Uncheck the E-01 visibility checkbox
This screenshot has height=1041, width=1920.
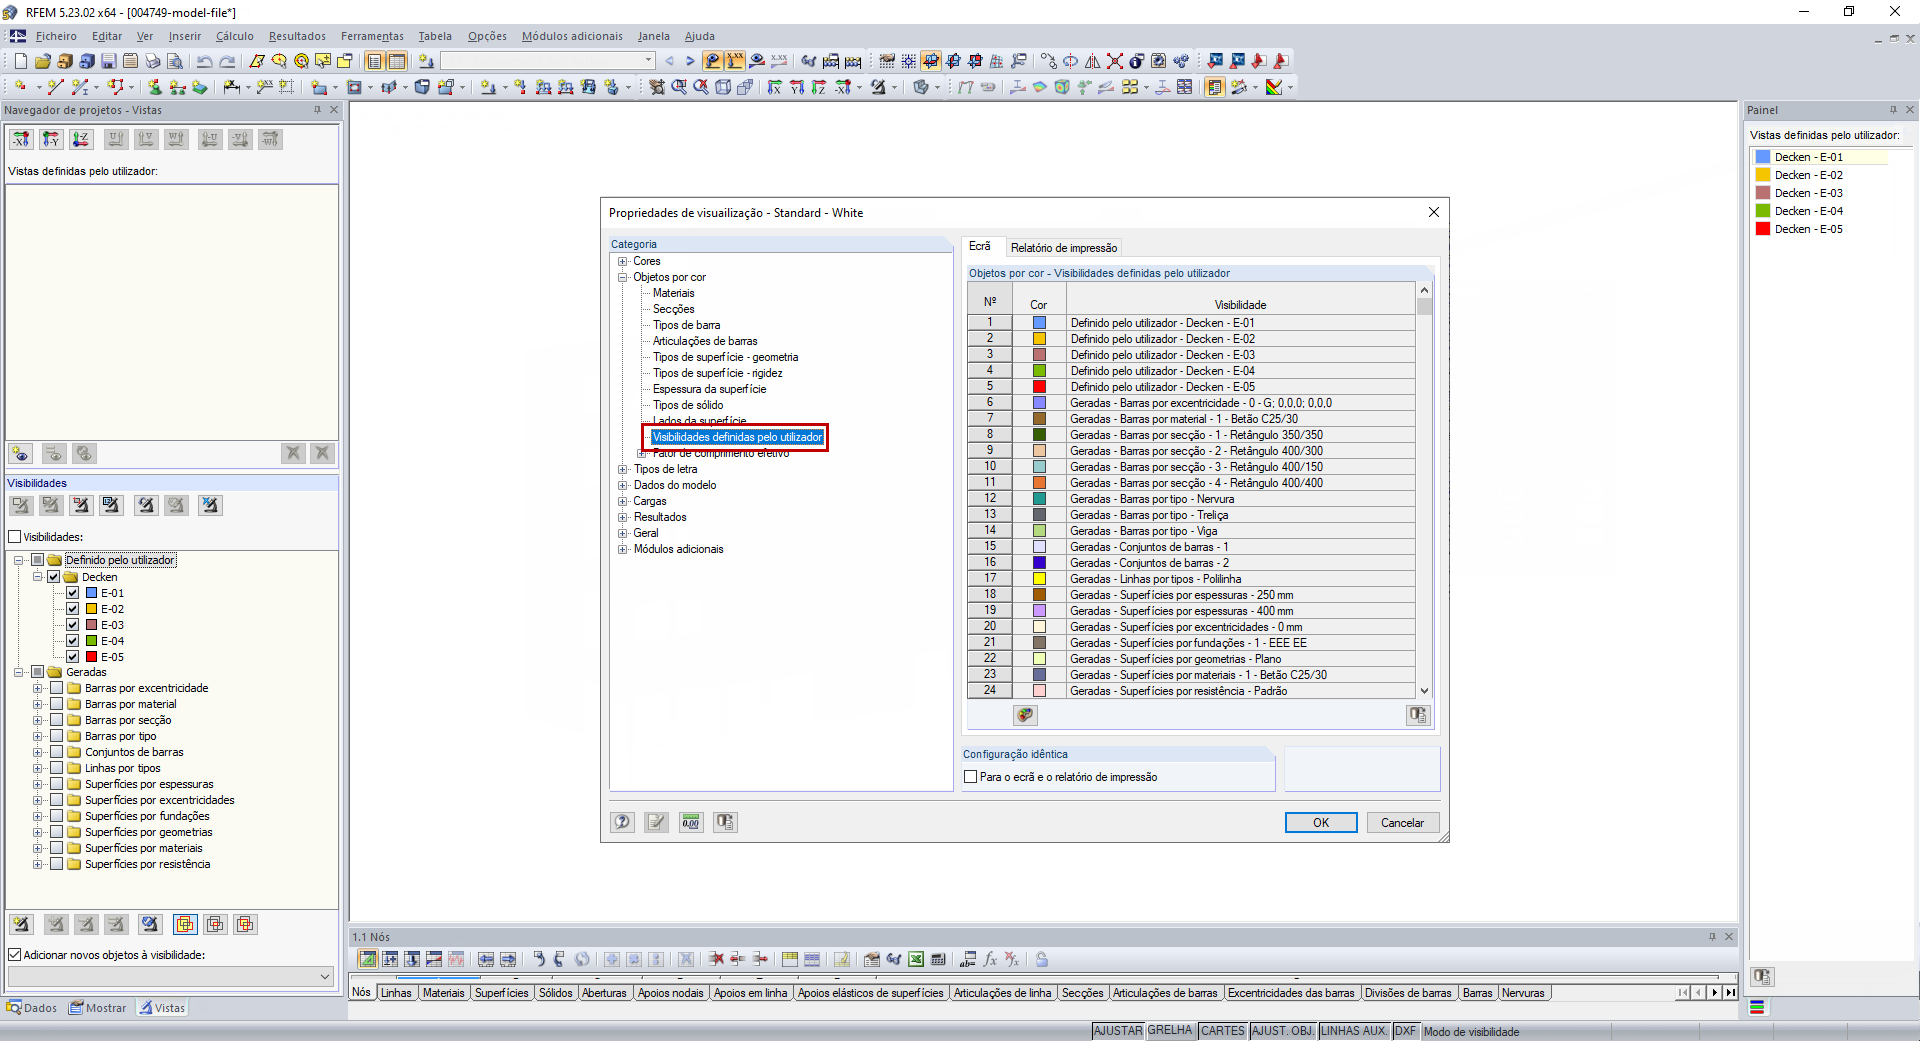point(73,593)
